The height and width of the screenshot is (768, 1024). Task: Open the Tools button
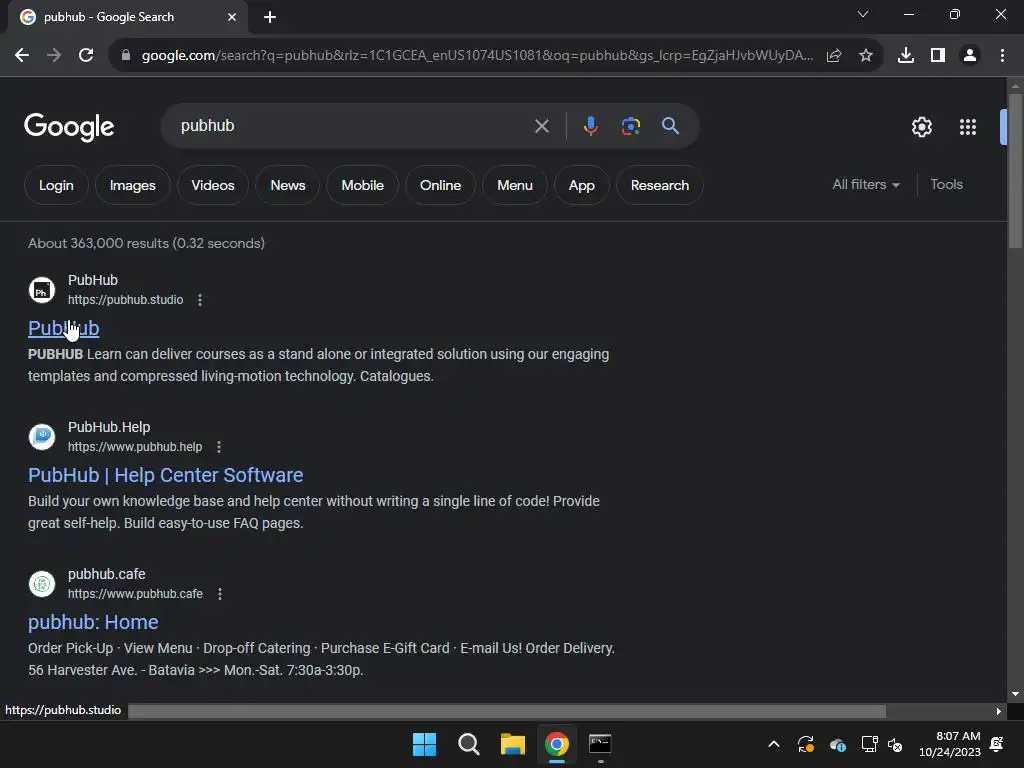(x=946, y=185)
